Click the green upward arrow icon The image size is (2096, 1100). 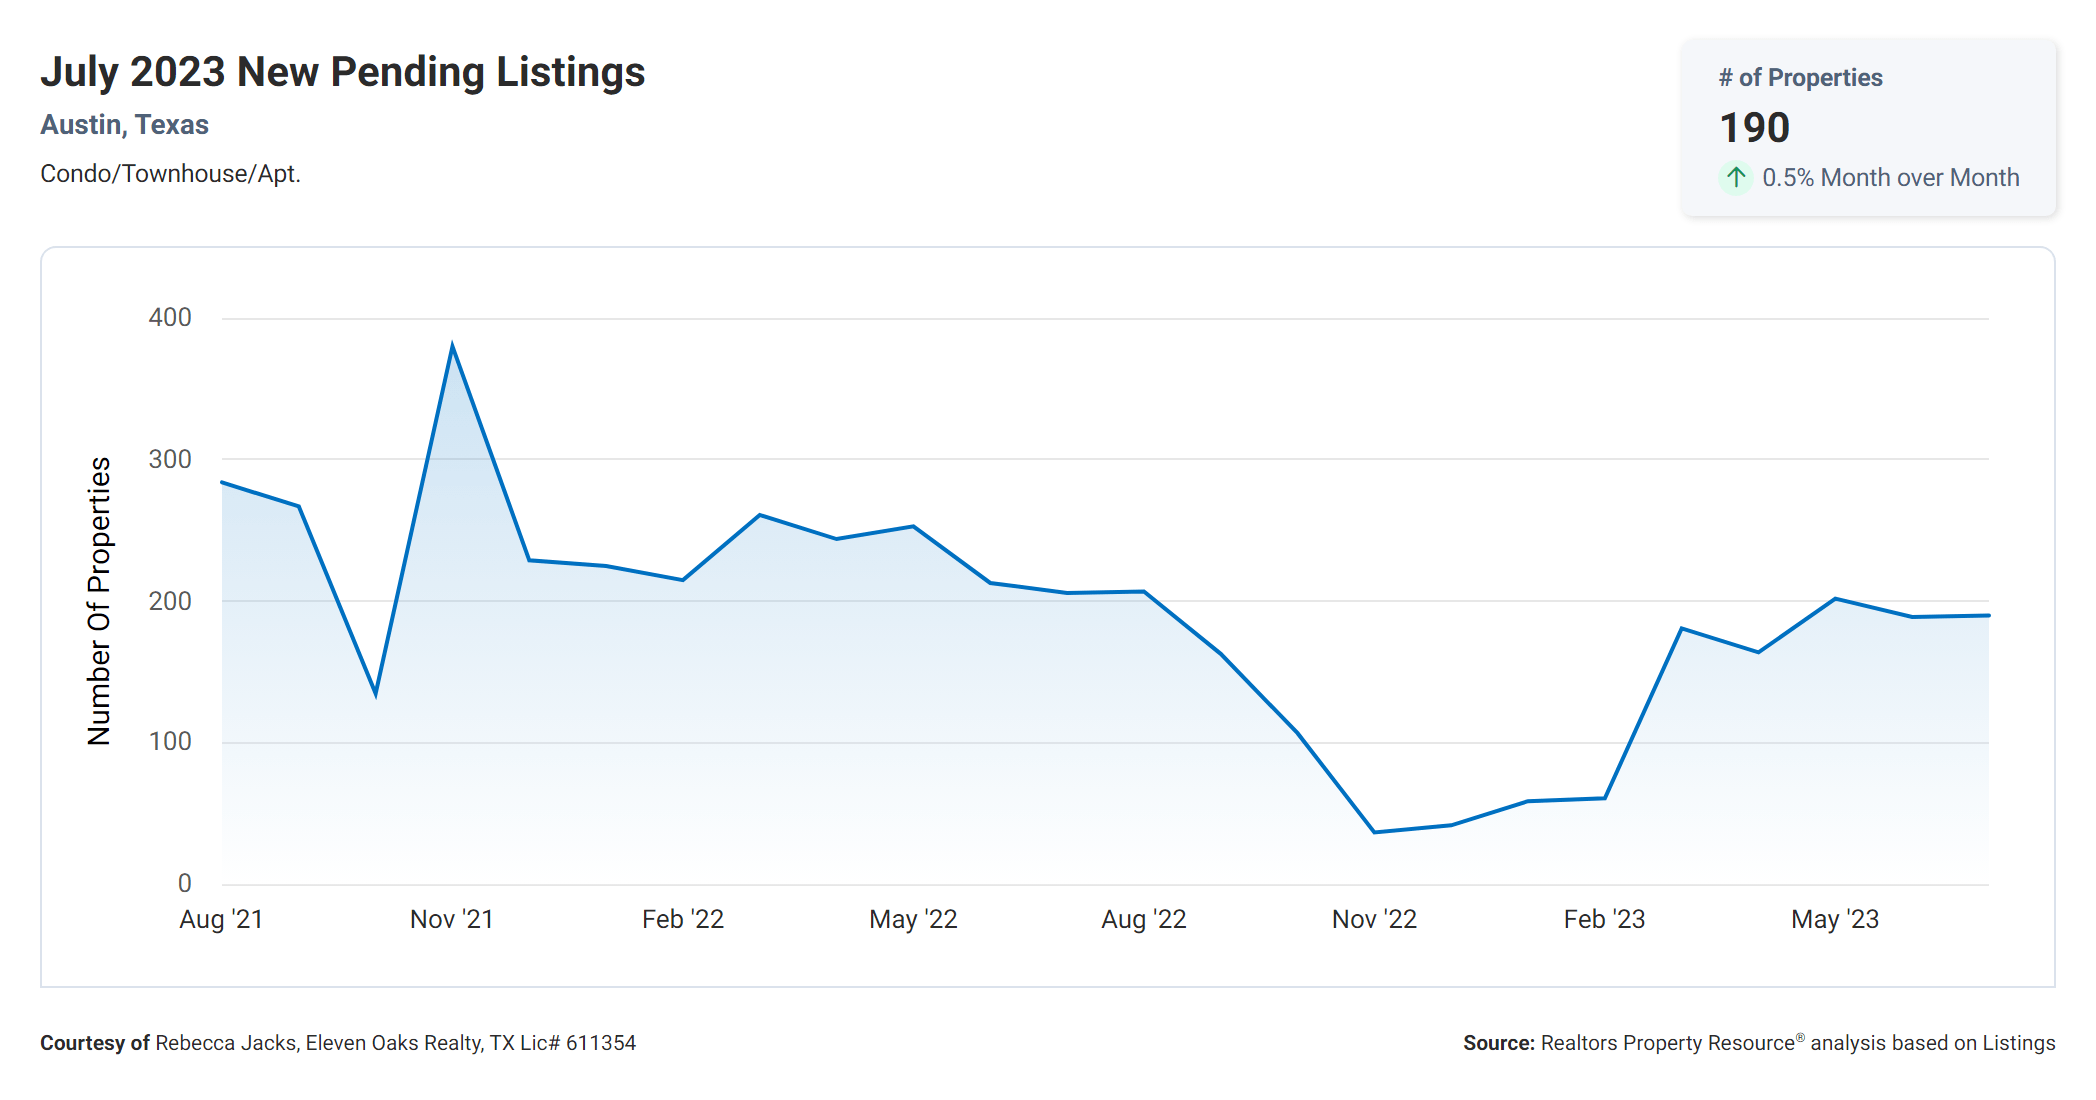[x=1736, y=178]
